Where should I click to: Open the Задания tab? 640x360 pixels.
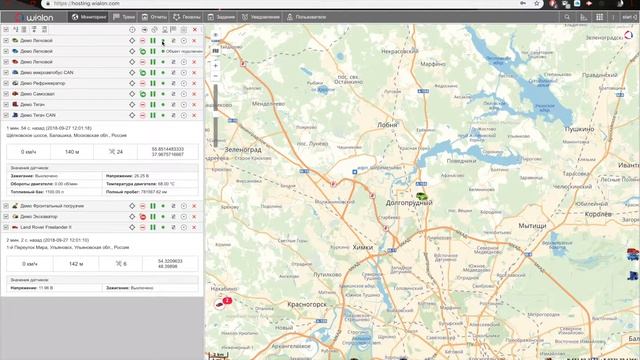tap(221, 17)
